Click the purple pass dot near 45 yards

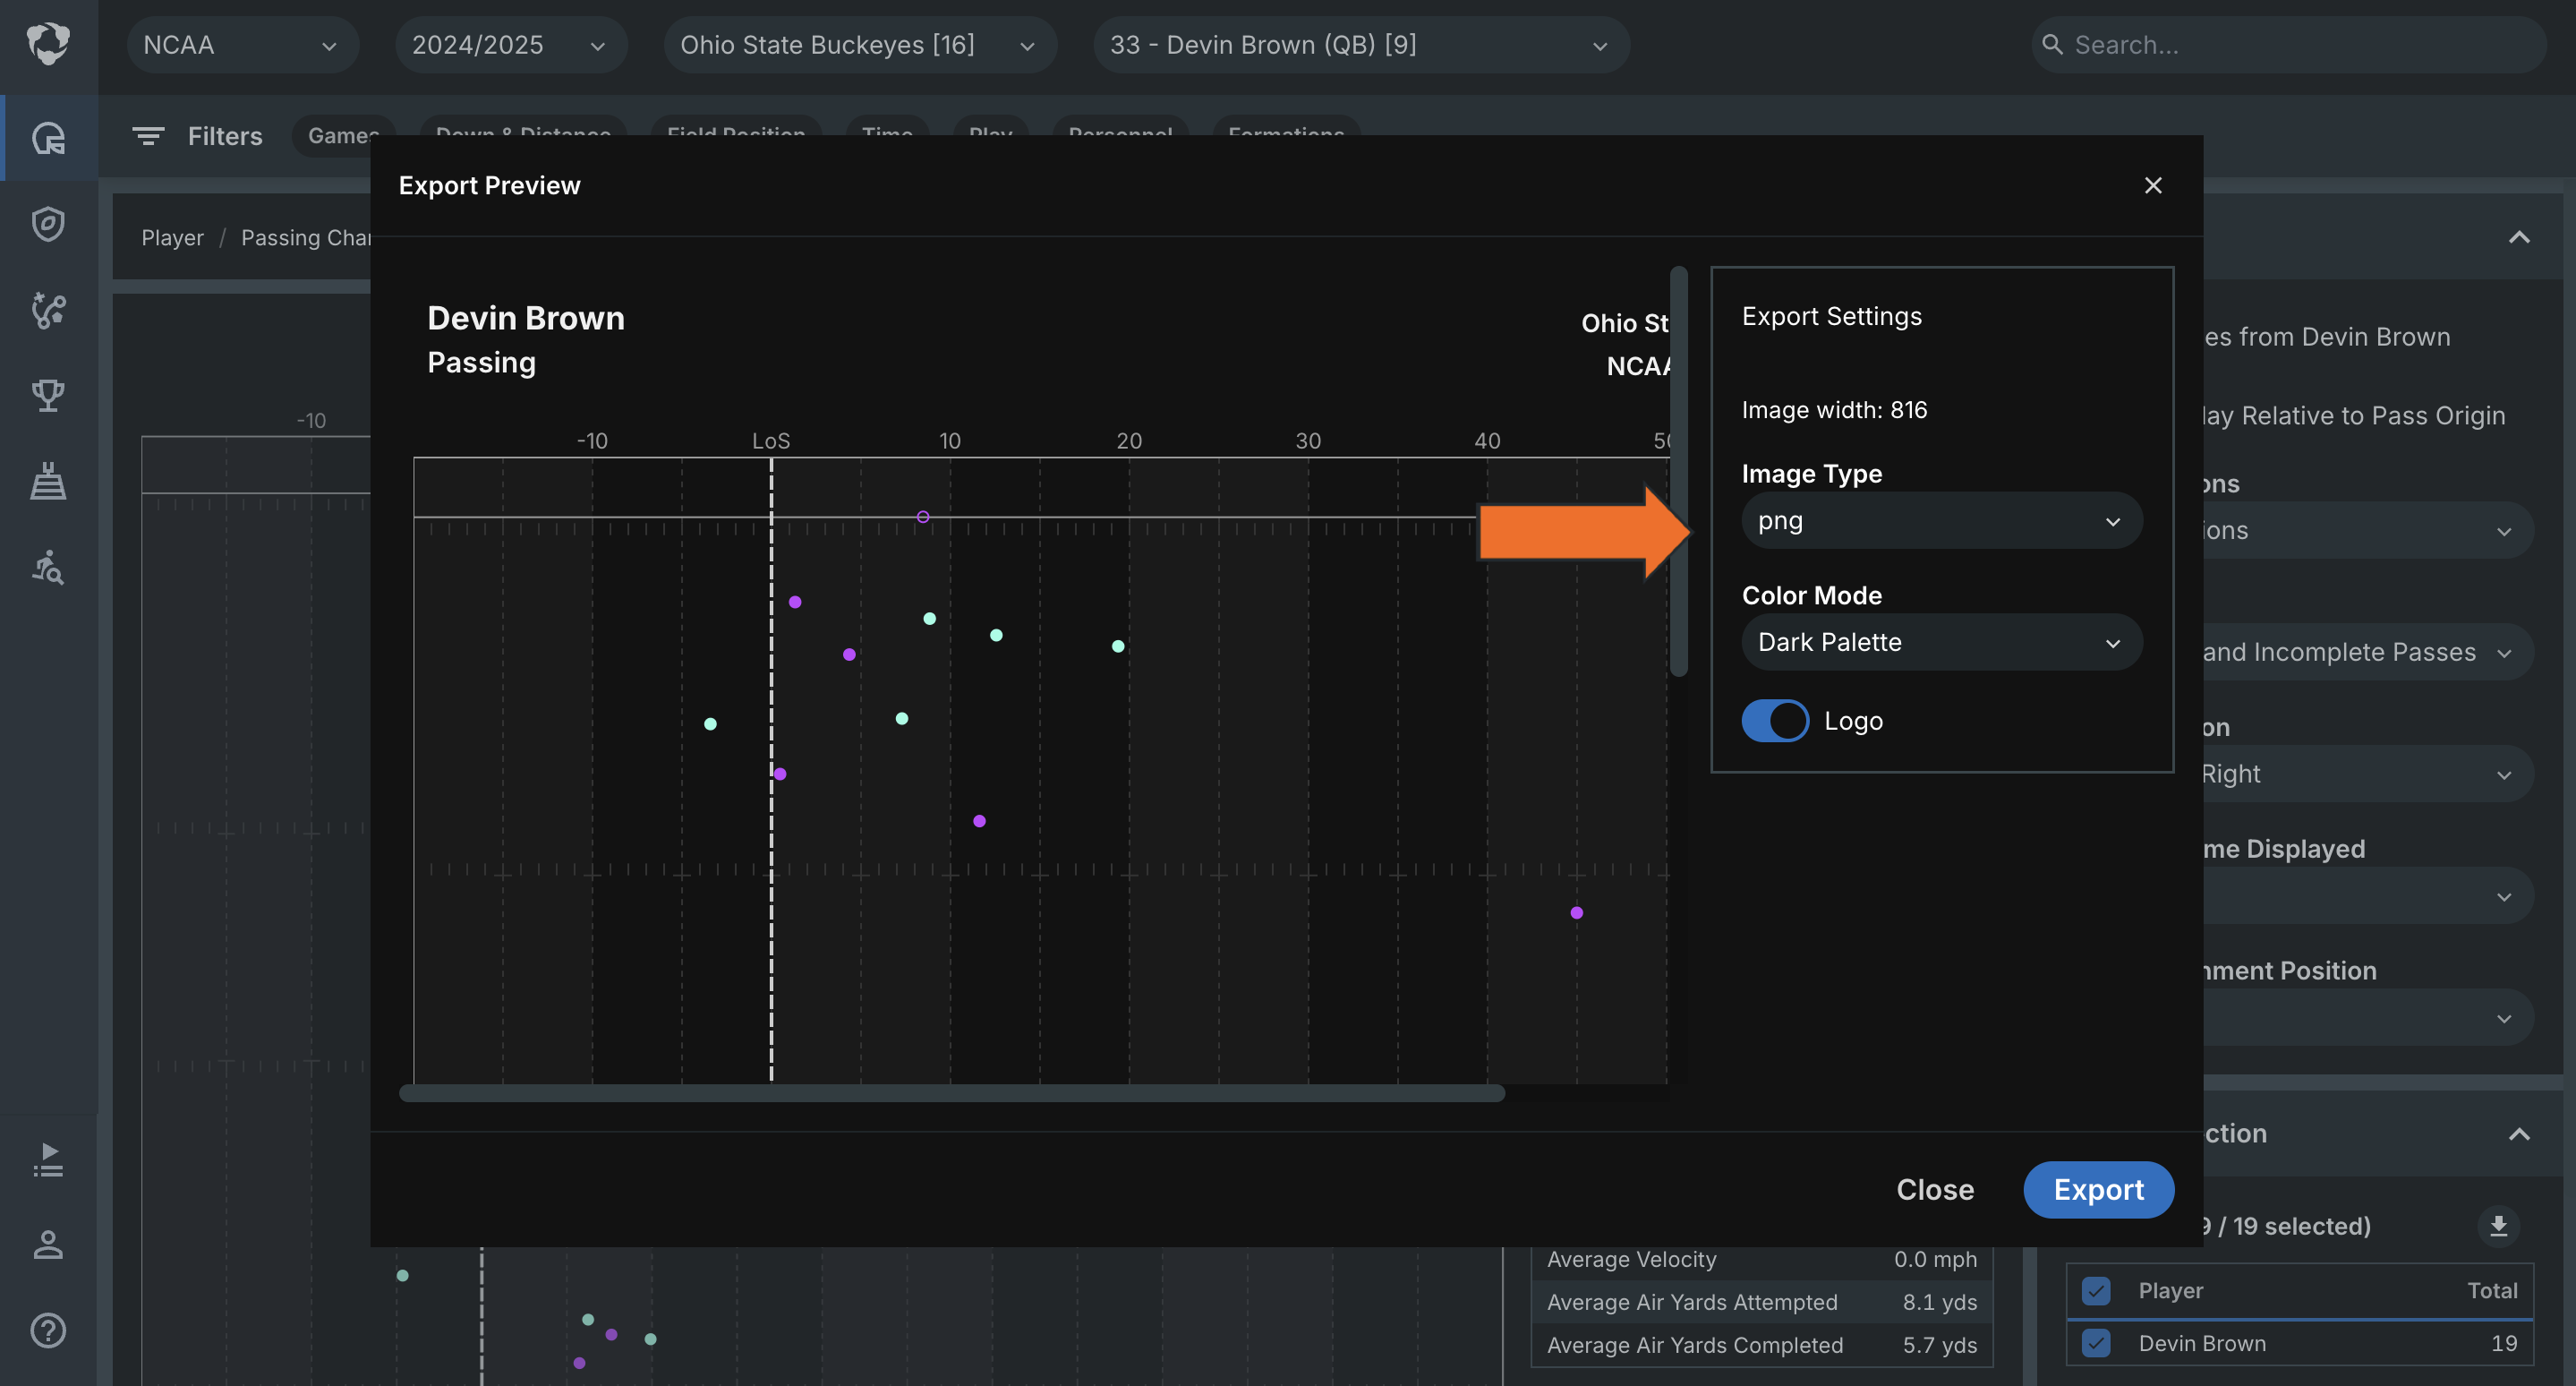(1576, 912)
